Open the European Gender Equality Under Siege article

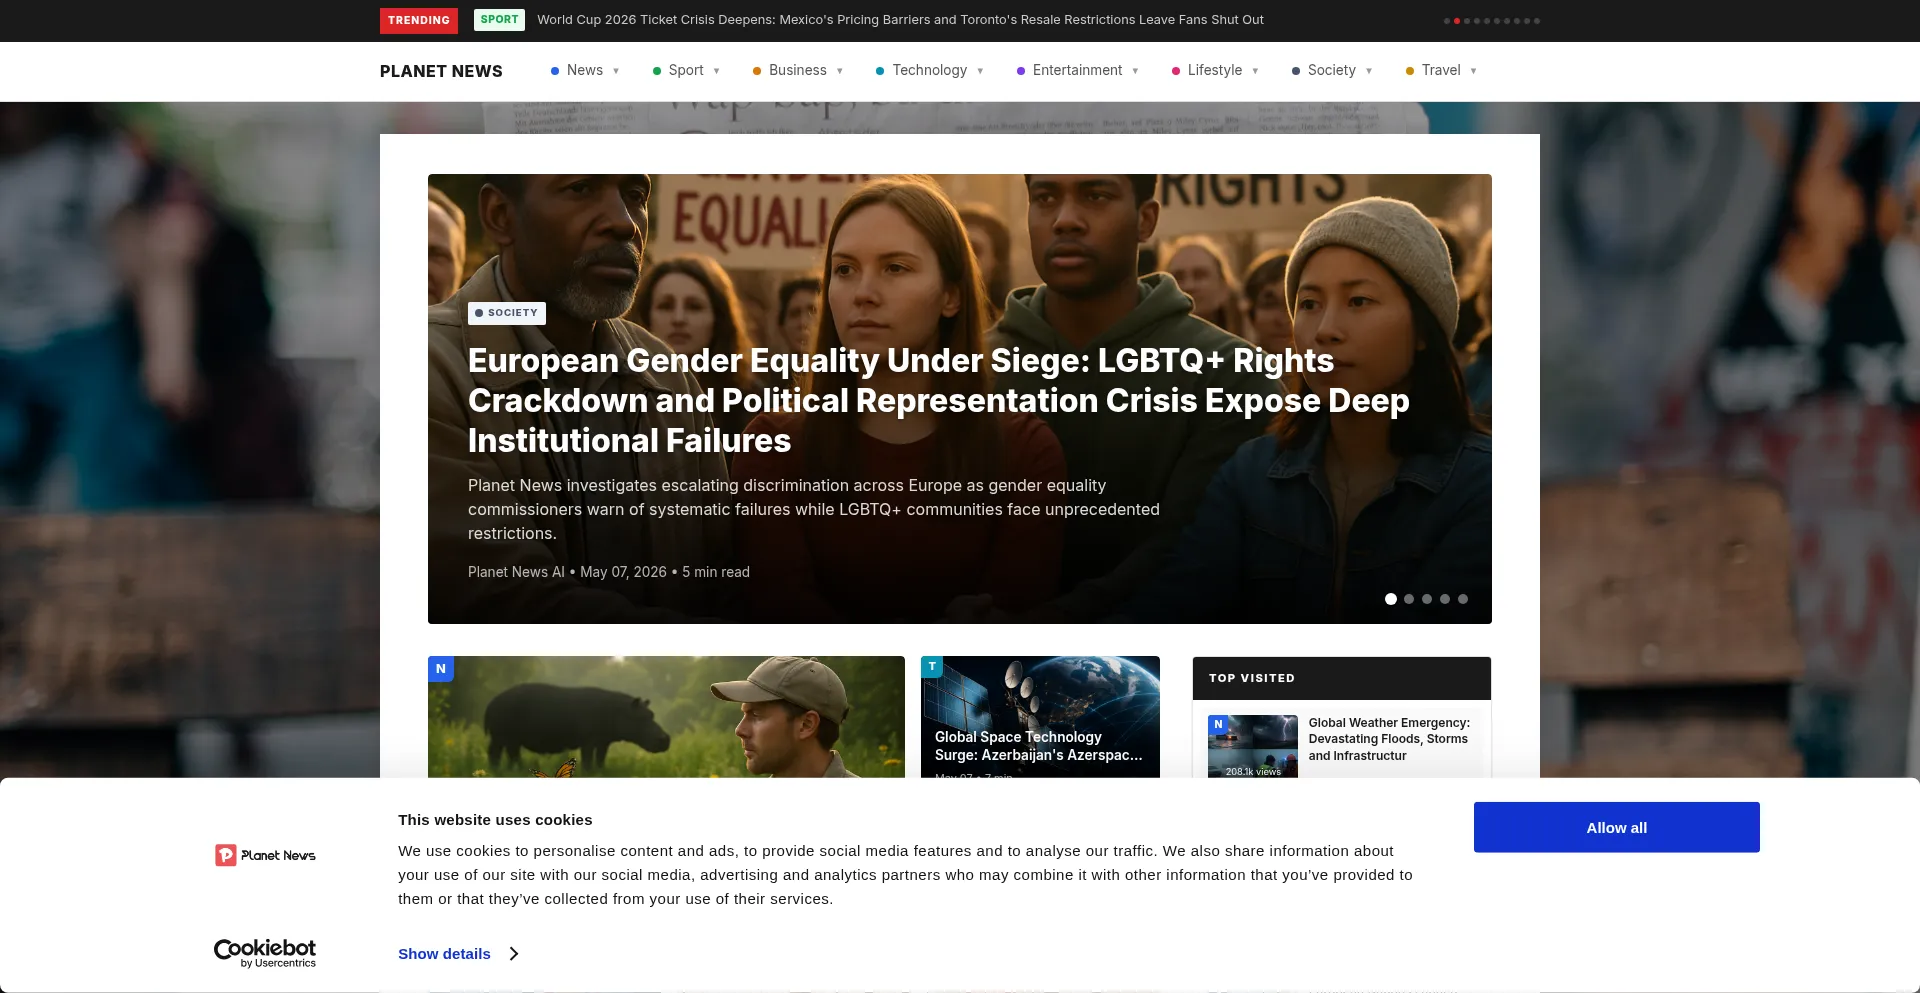pos(938,401)
